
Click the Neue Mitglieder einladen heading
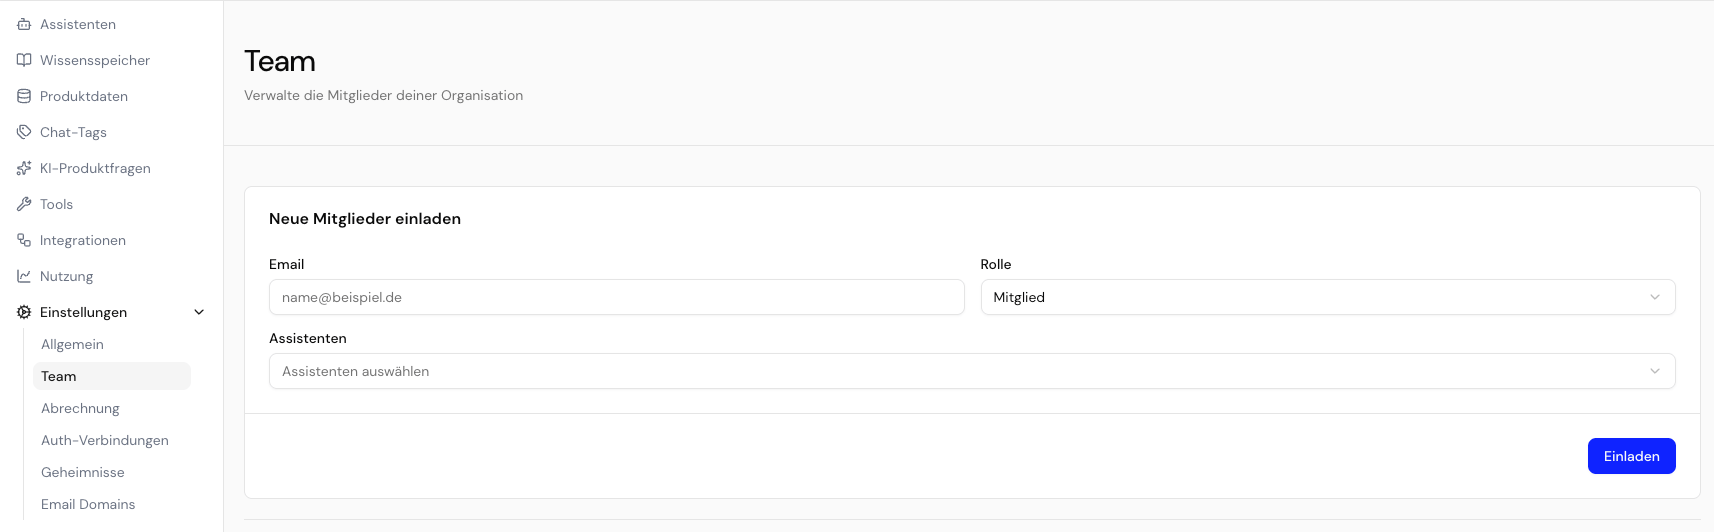[365, 219]
